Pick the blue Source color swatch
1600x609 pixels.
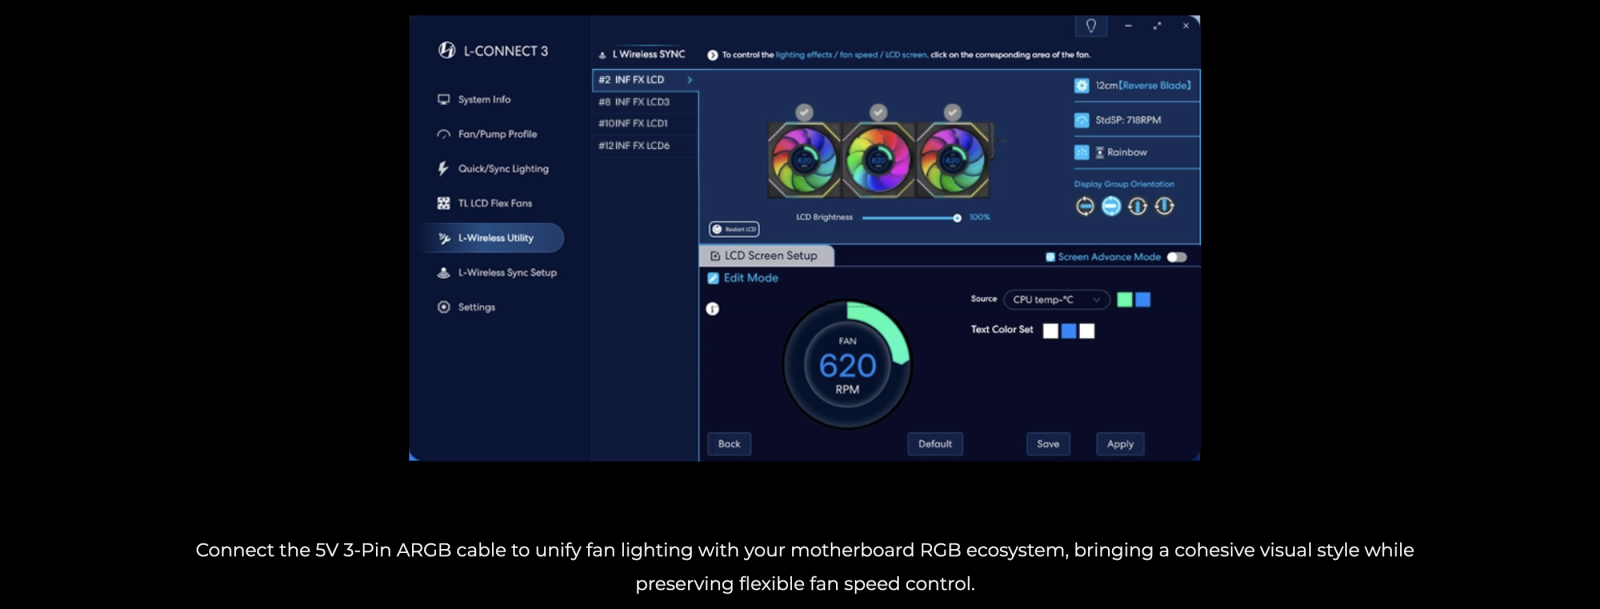1143,300
